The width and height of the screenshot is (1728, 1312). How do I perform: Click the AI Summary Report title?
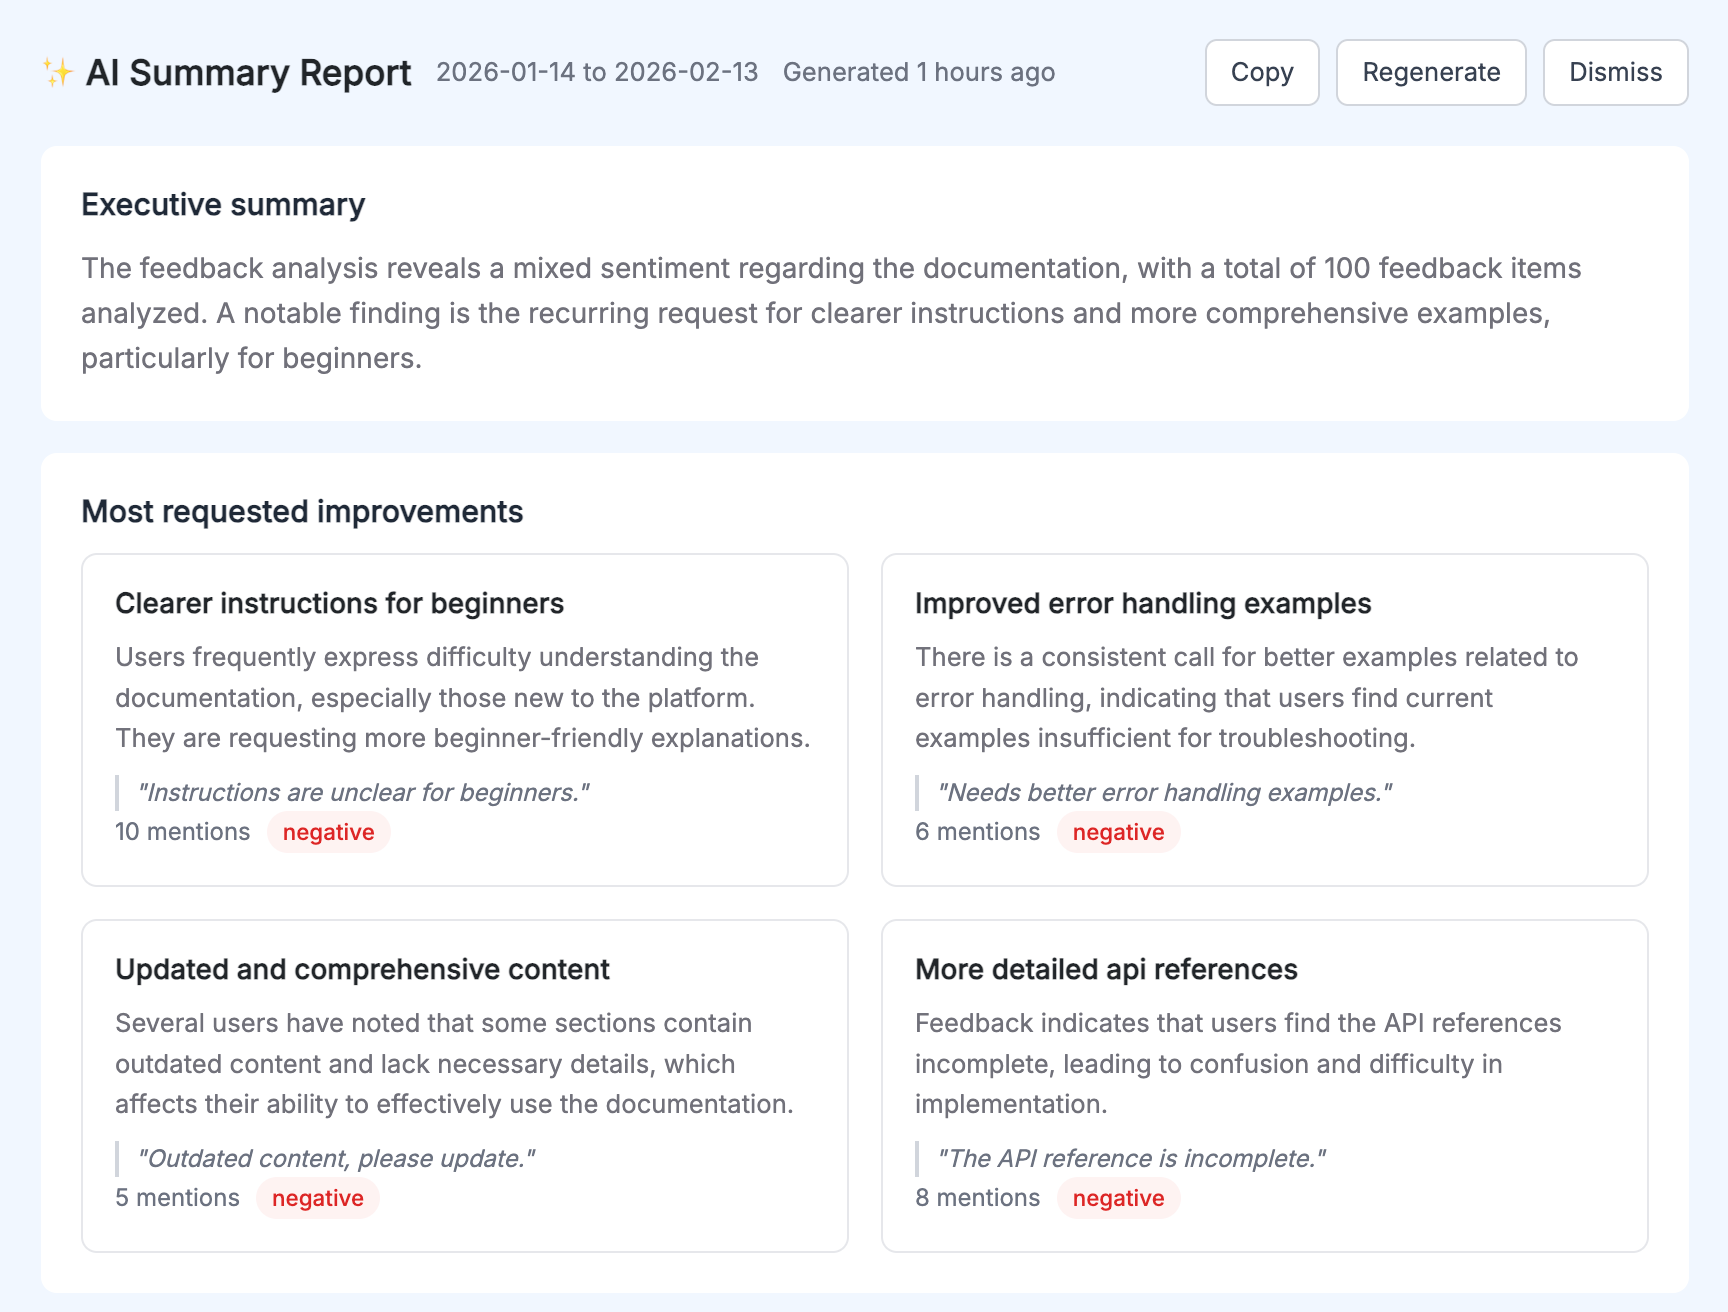[x=248, y=72]
